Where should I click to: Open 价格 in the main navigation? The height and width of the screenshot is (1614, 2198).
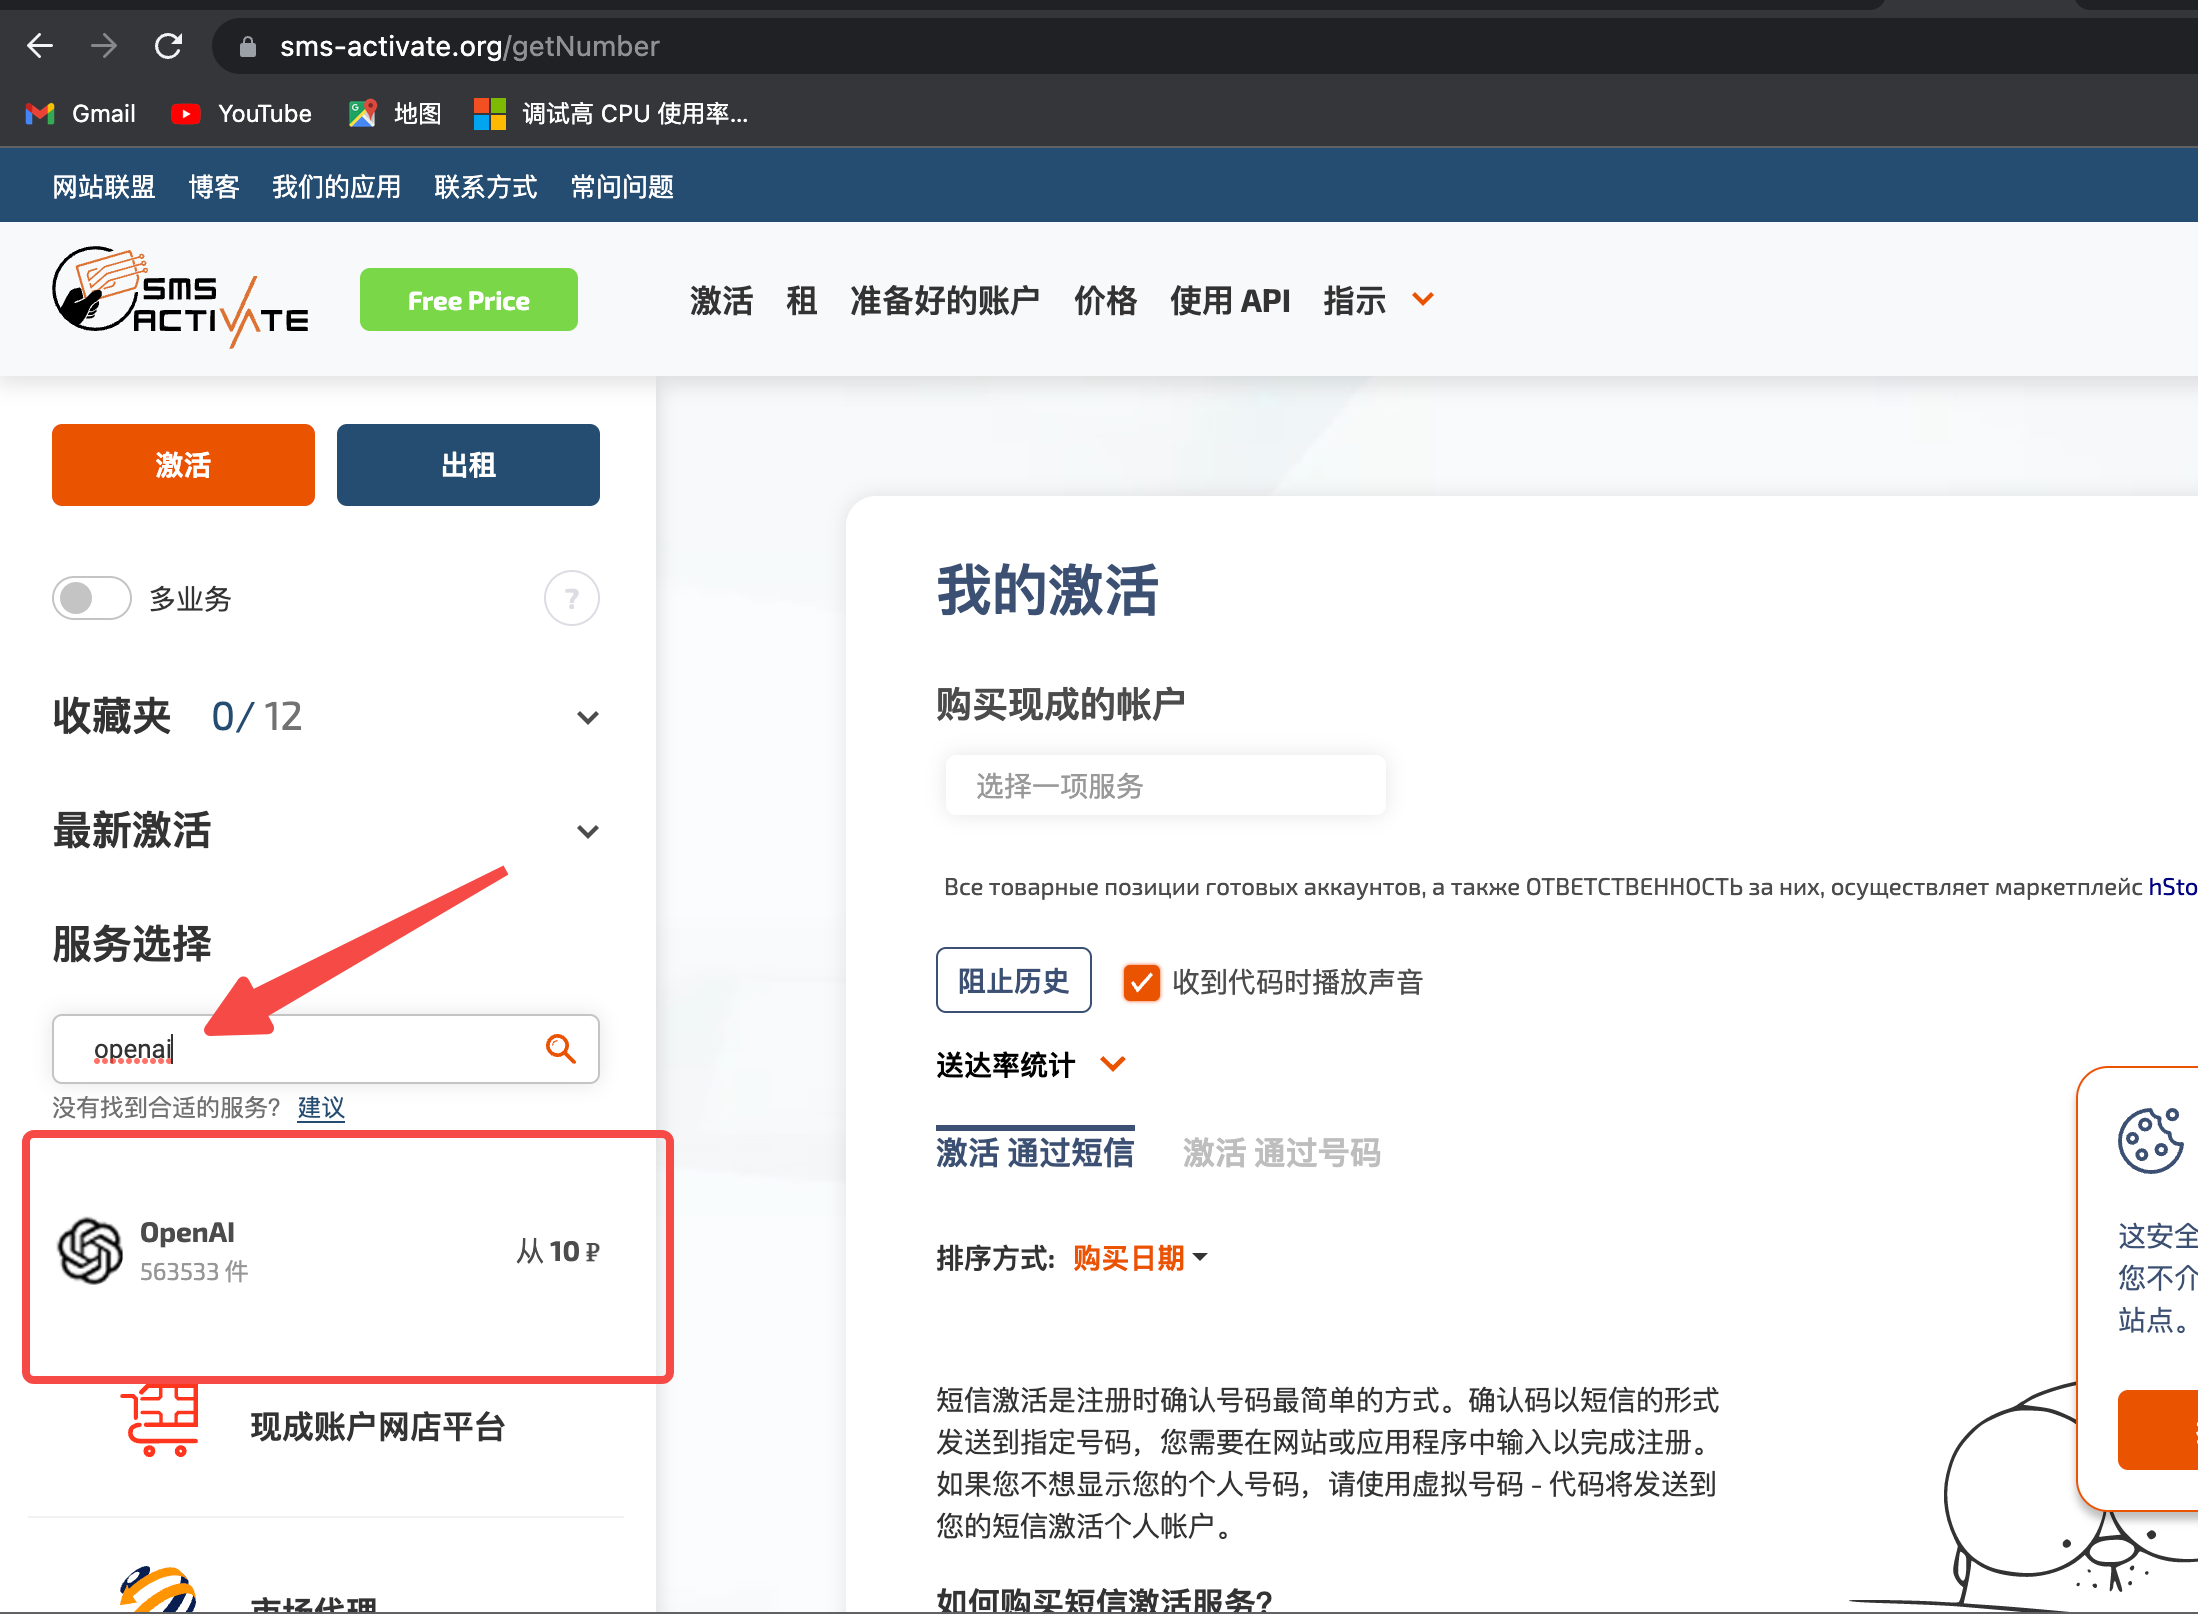point(1105,300)
